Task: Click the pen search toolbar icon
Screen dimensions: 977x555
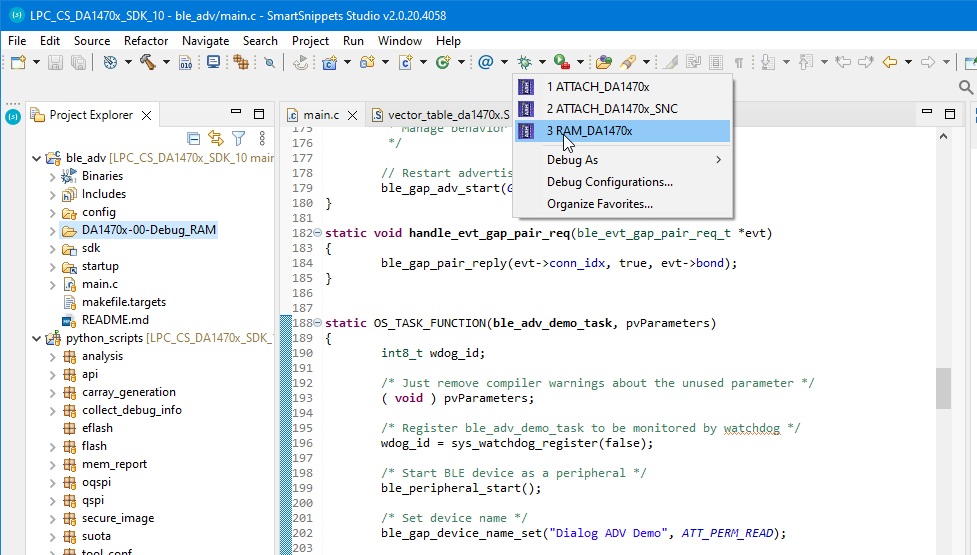Action: pos(628,62)
